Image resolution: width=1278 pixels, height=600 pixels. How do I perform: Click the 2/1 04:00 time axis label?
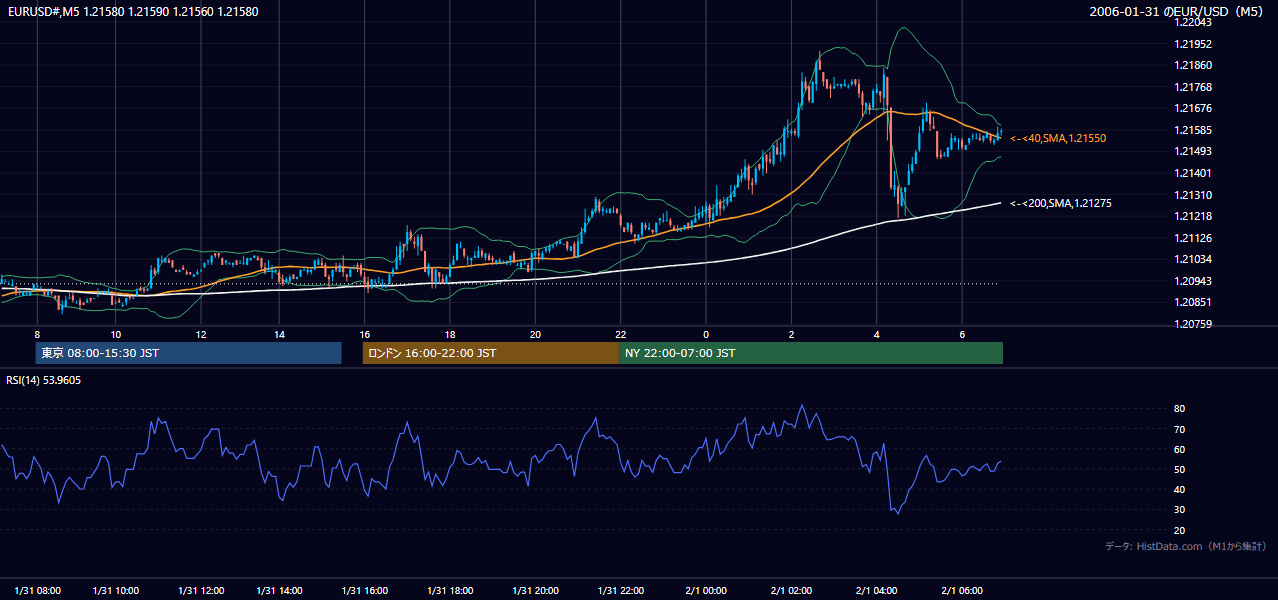pos(877,590)
